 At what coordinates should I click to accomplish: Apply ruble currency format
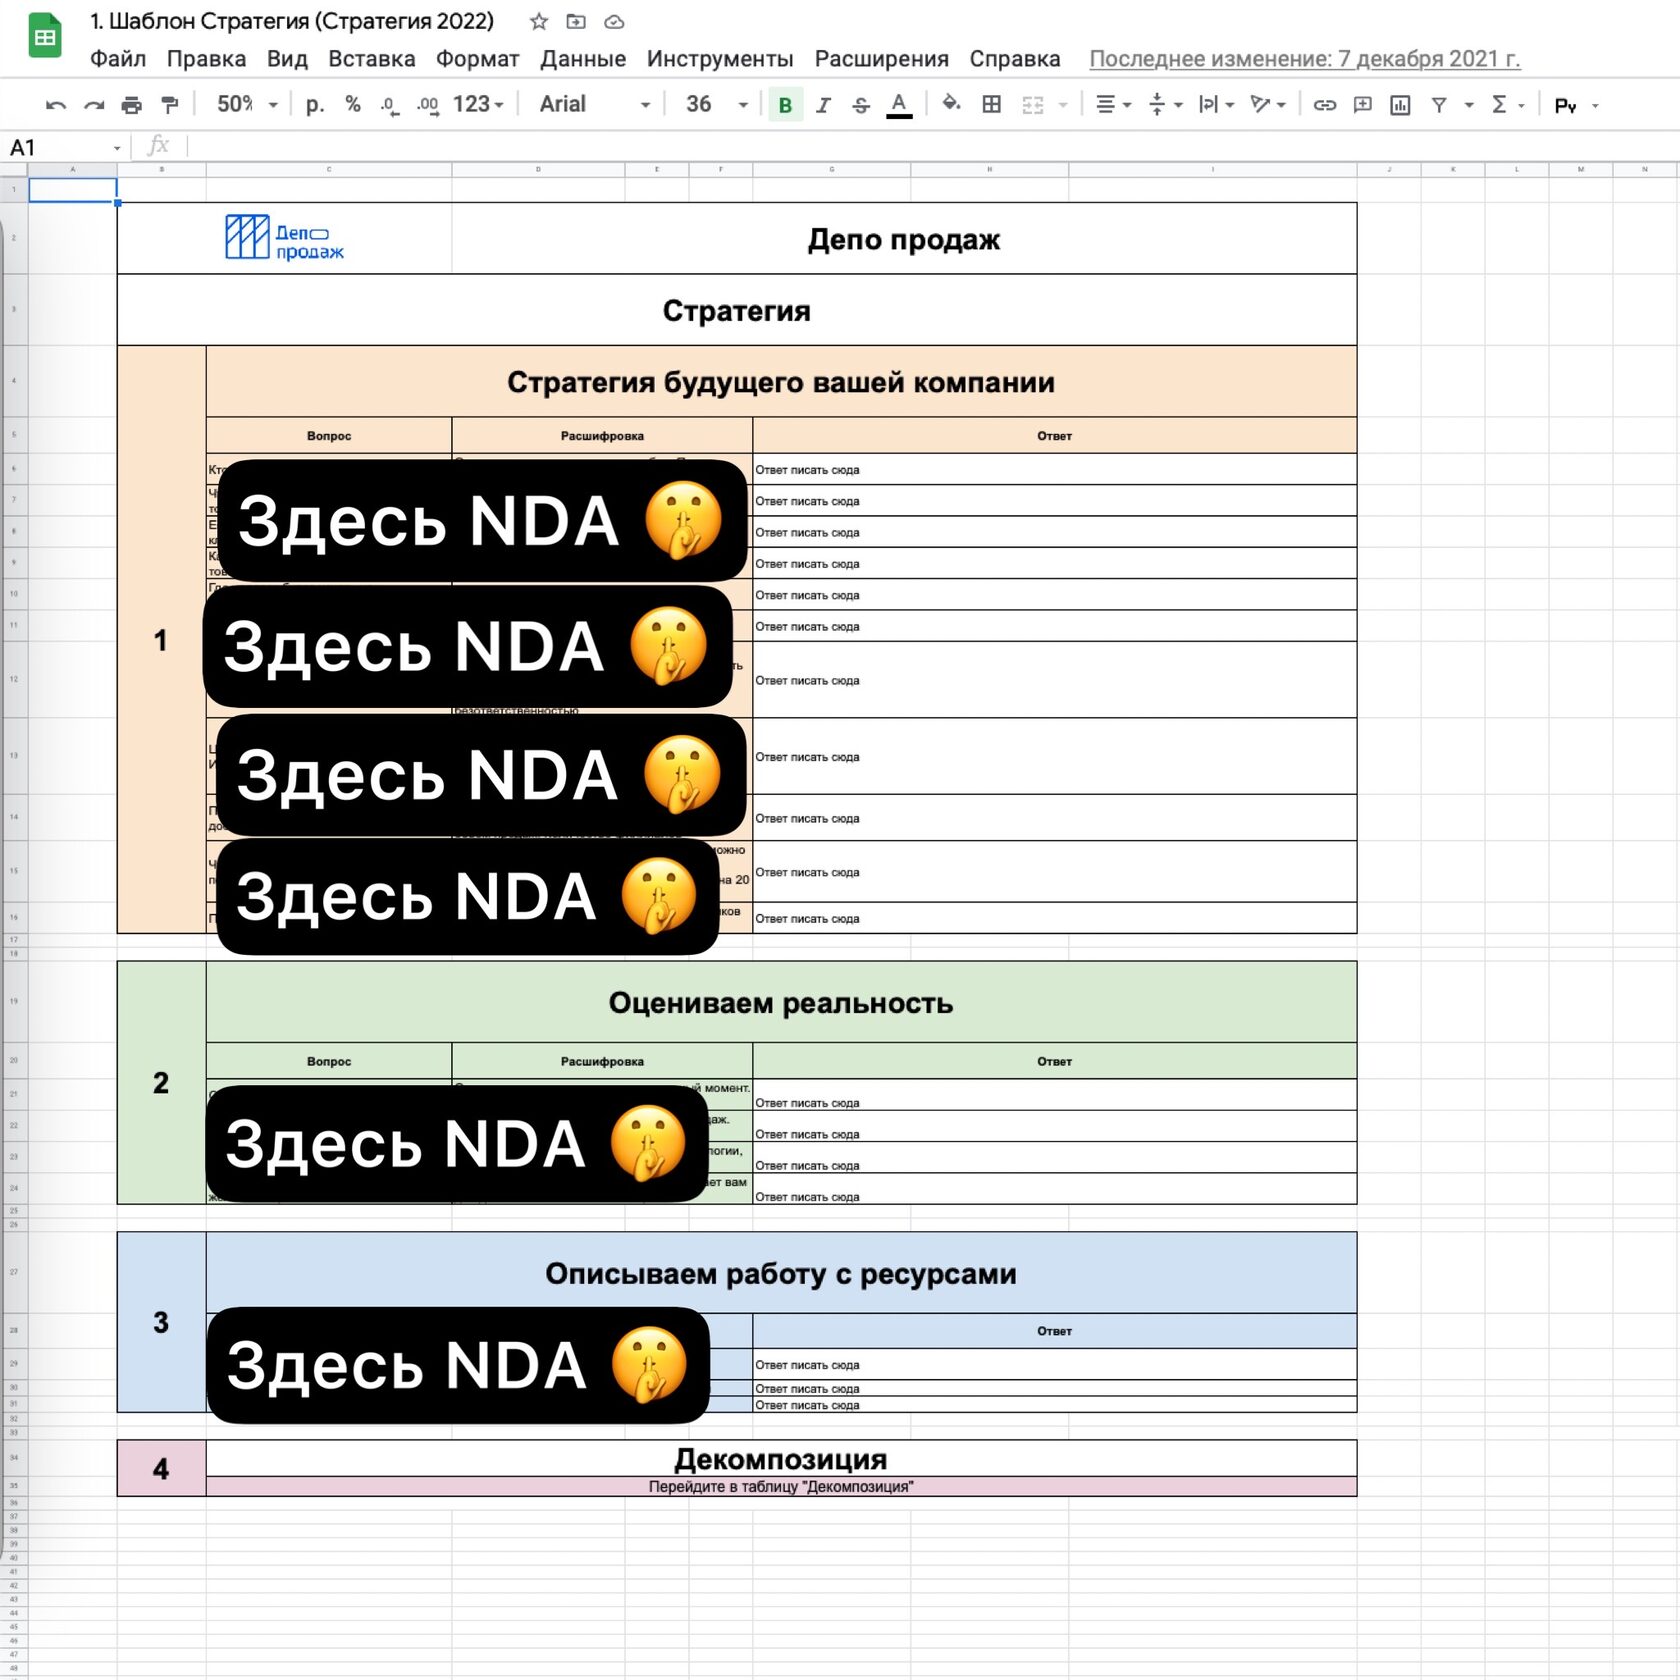click(314, 105)
